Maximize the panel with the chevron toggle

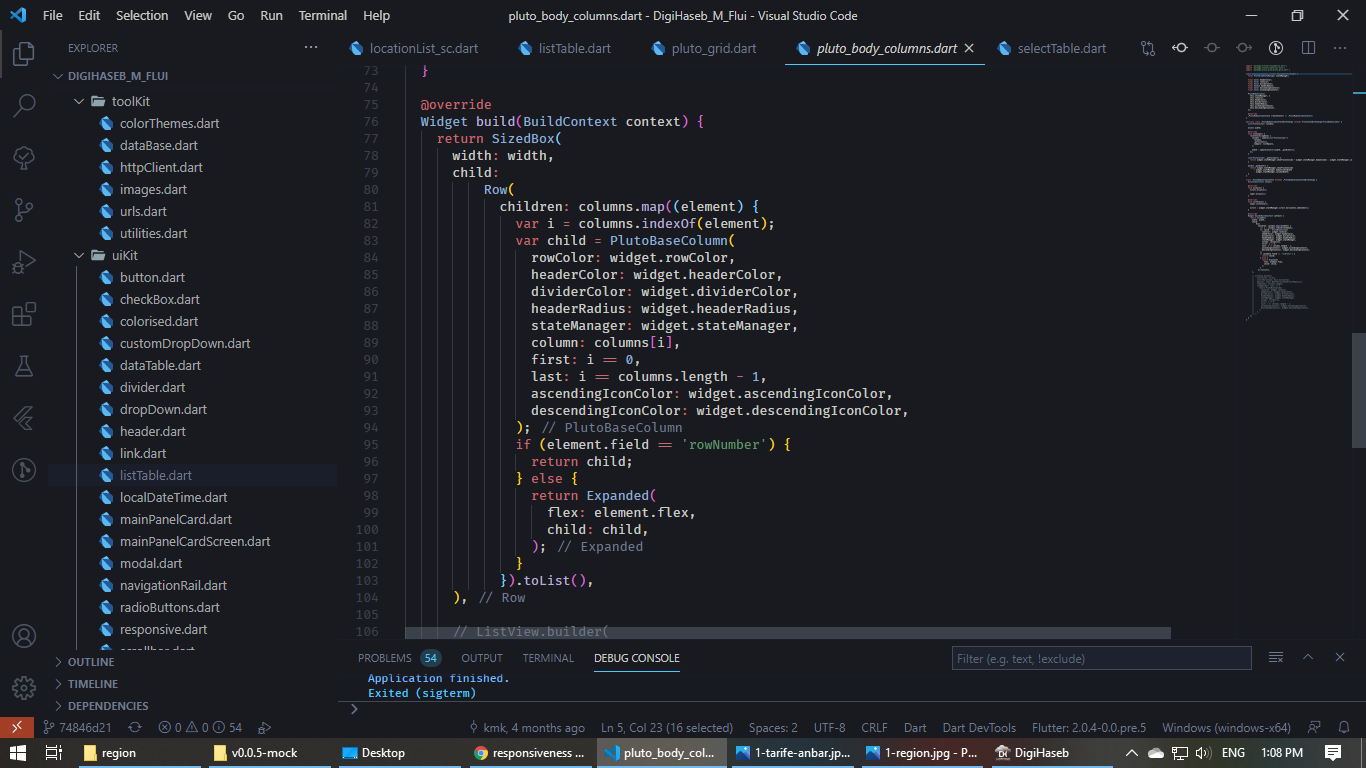(x=1308, y=657)
